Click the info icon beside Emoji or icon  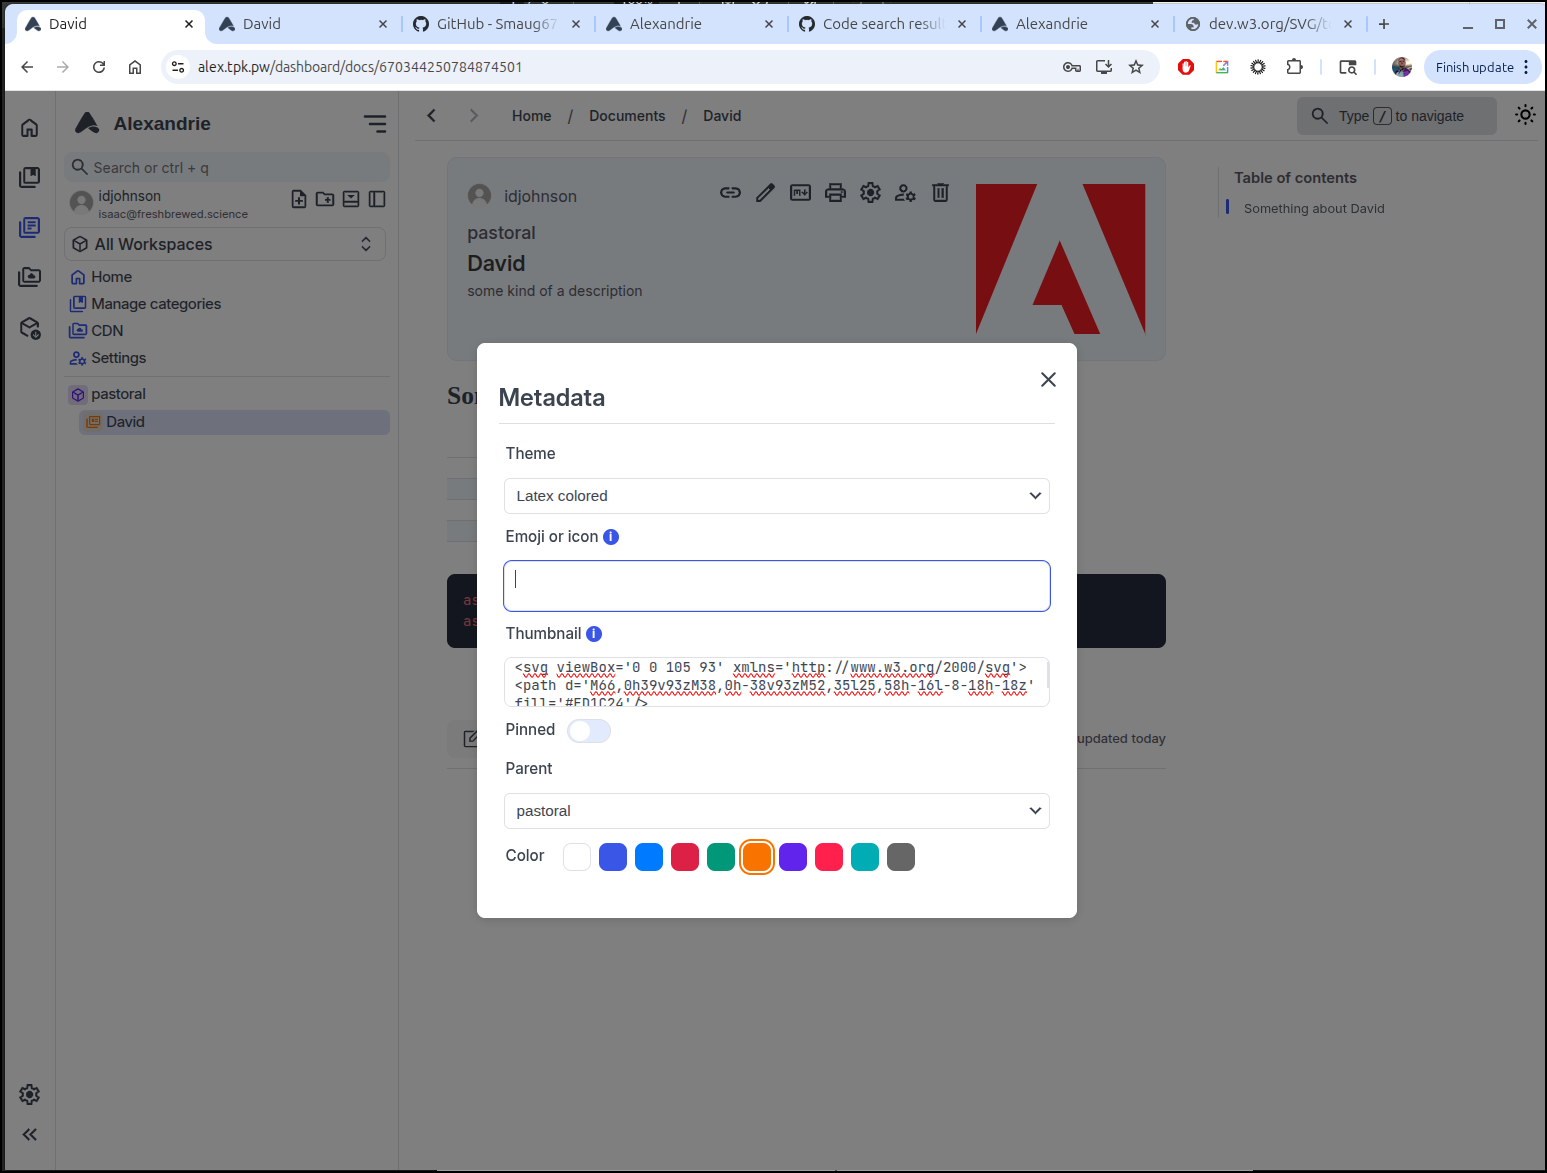pos(611,537)
